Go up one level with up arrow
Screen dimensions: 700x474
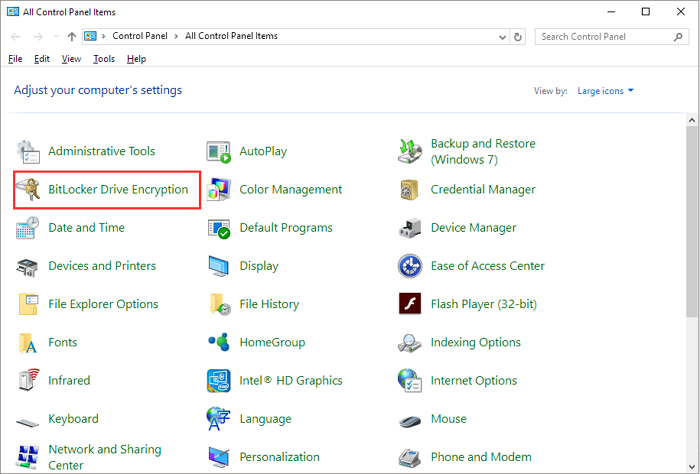(x=72, y=36)
